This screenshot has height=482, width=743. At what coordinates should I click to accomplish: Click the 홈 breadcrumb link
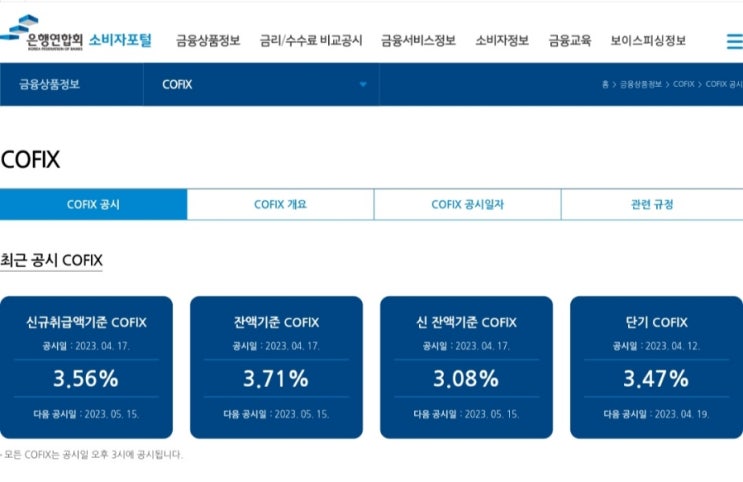pos(605,84)
